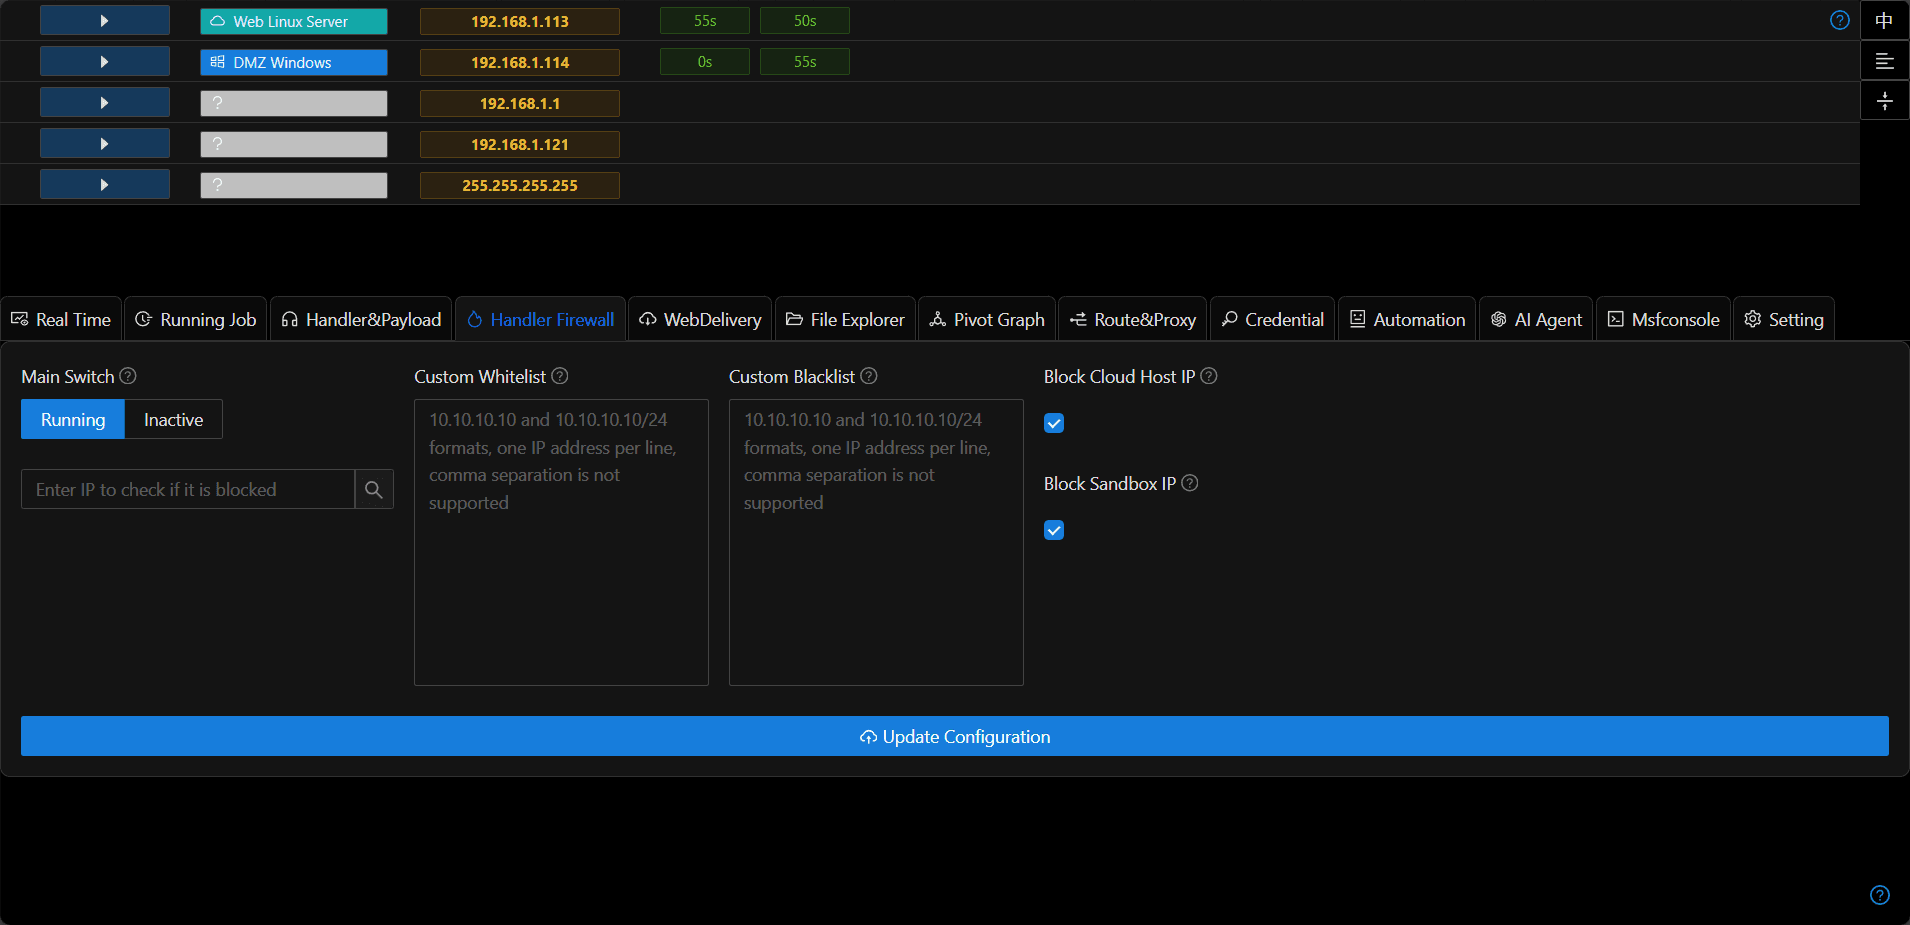
Task: Click help icon next to Custom Whitelist
Action: (560, 376)
